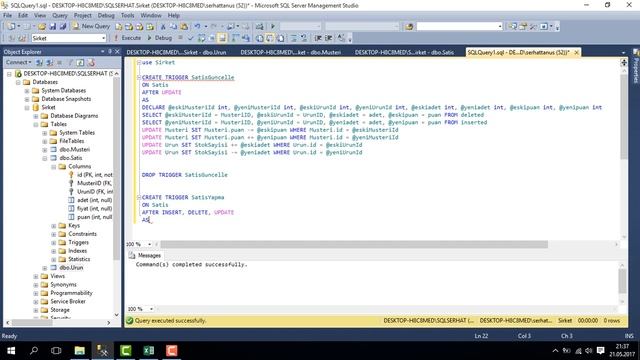Collapse the dbo.Satis table node
640x360 pixels.
point(45,158)
